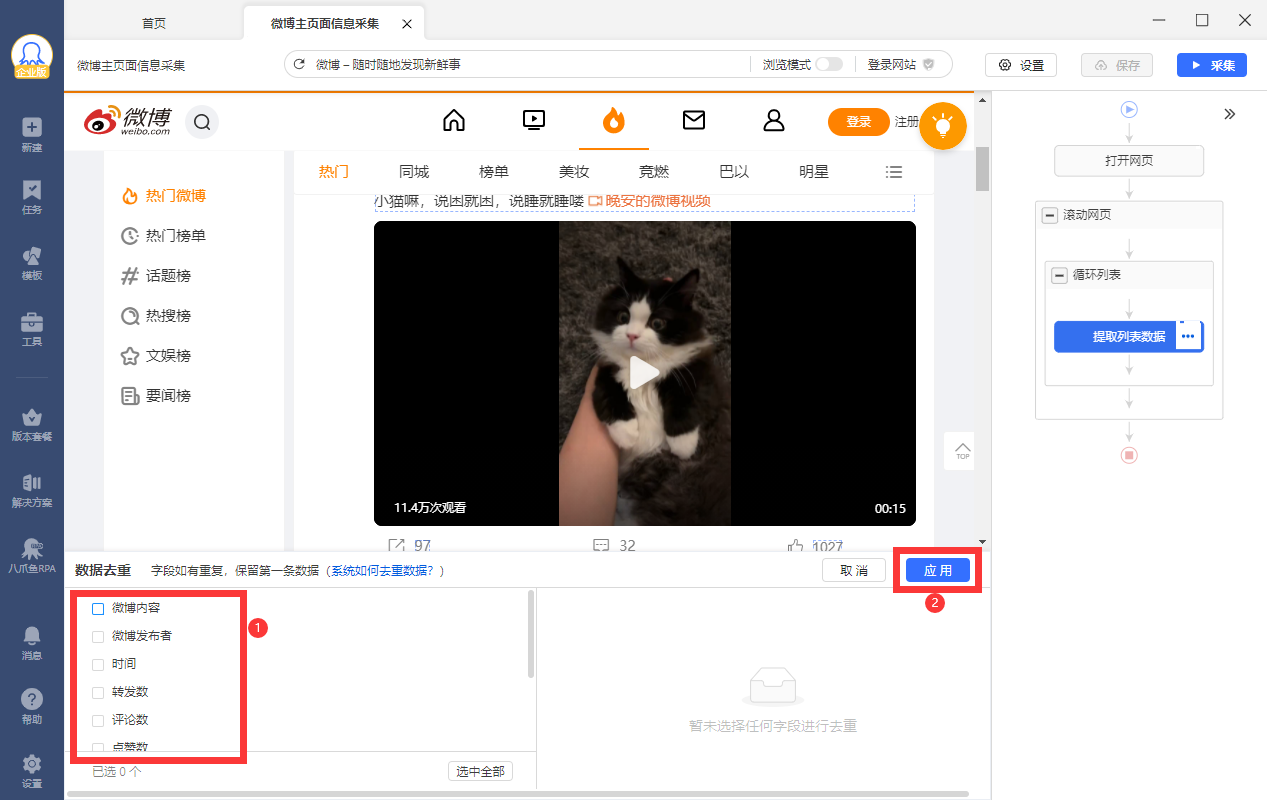Check the 时间 checkbox

[x=98, y=664]
